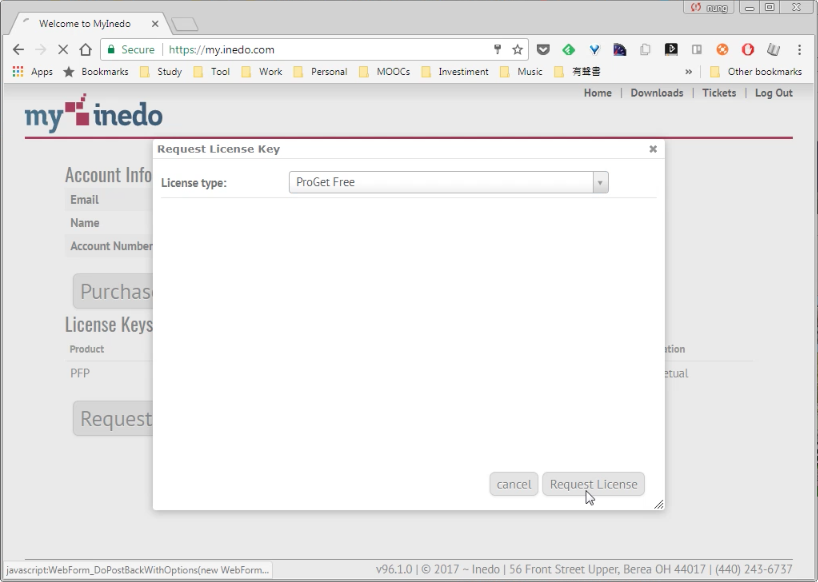Bookmark this page with star icon
This screenshot has height=582, width=818.
(517, 50)
